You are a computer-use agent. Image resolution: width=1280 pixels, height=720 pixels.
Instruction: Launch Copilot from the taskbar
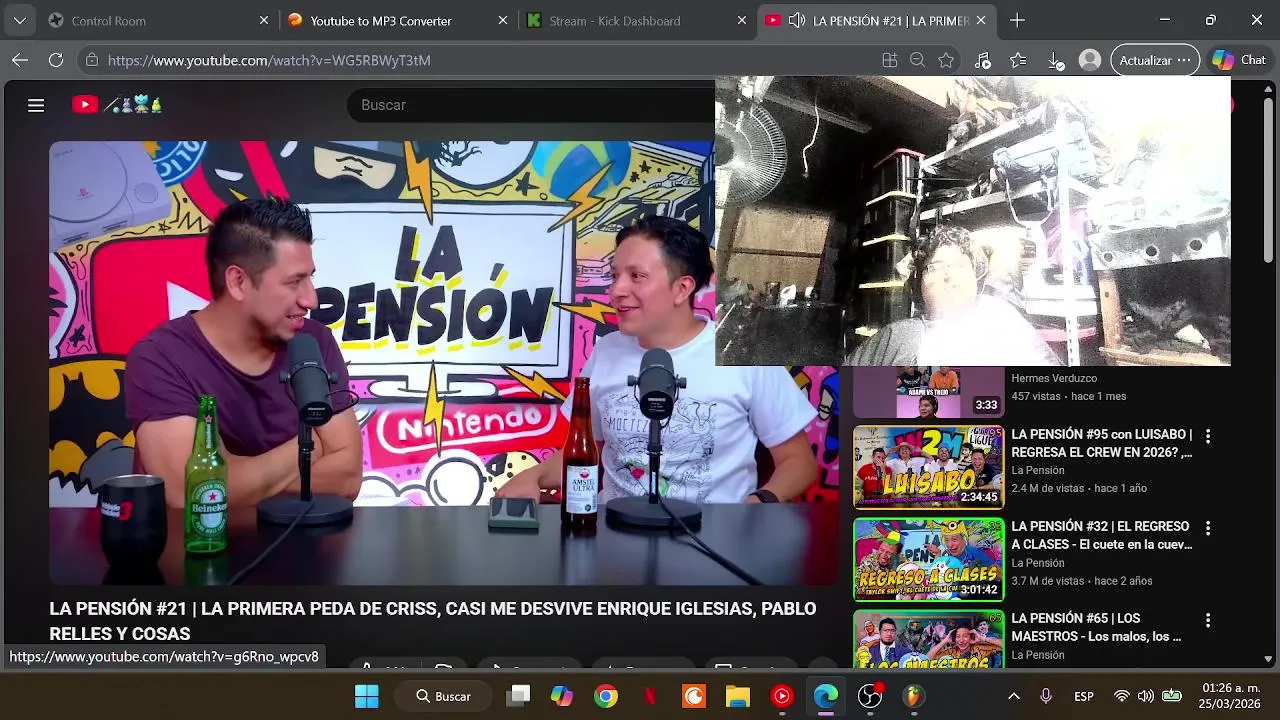pos(562,696)
